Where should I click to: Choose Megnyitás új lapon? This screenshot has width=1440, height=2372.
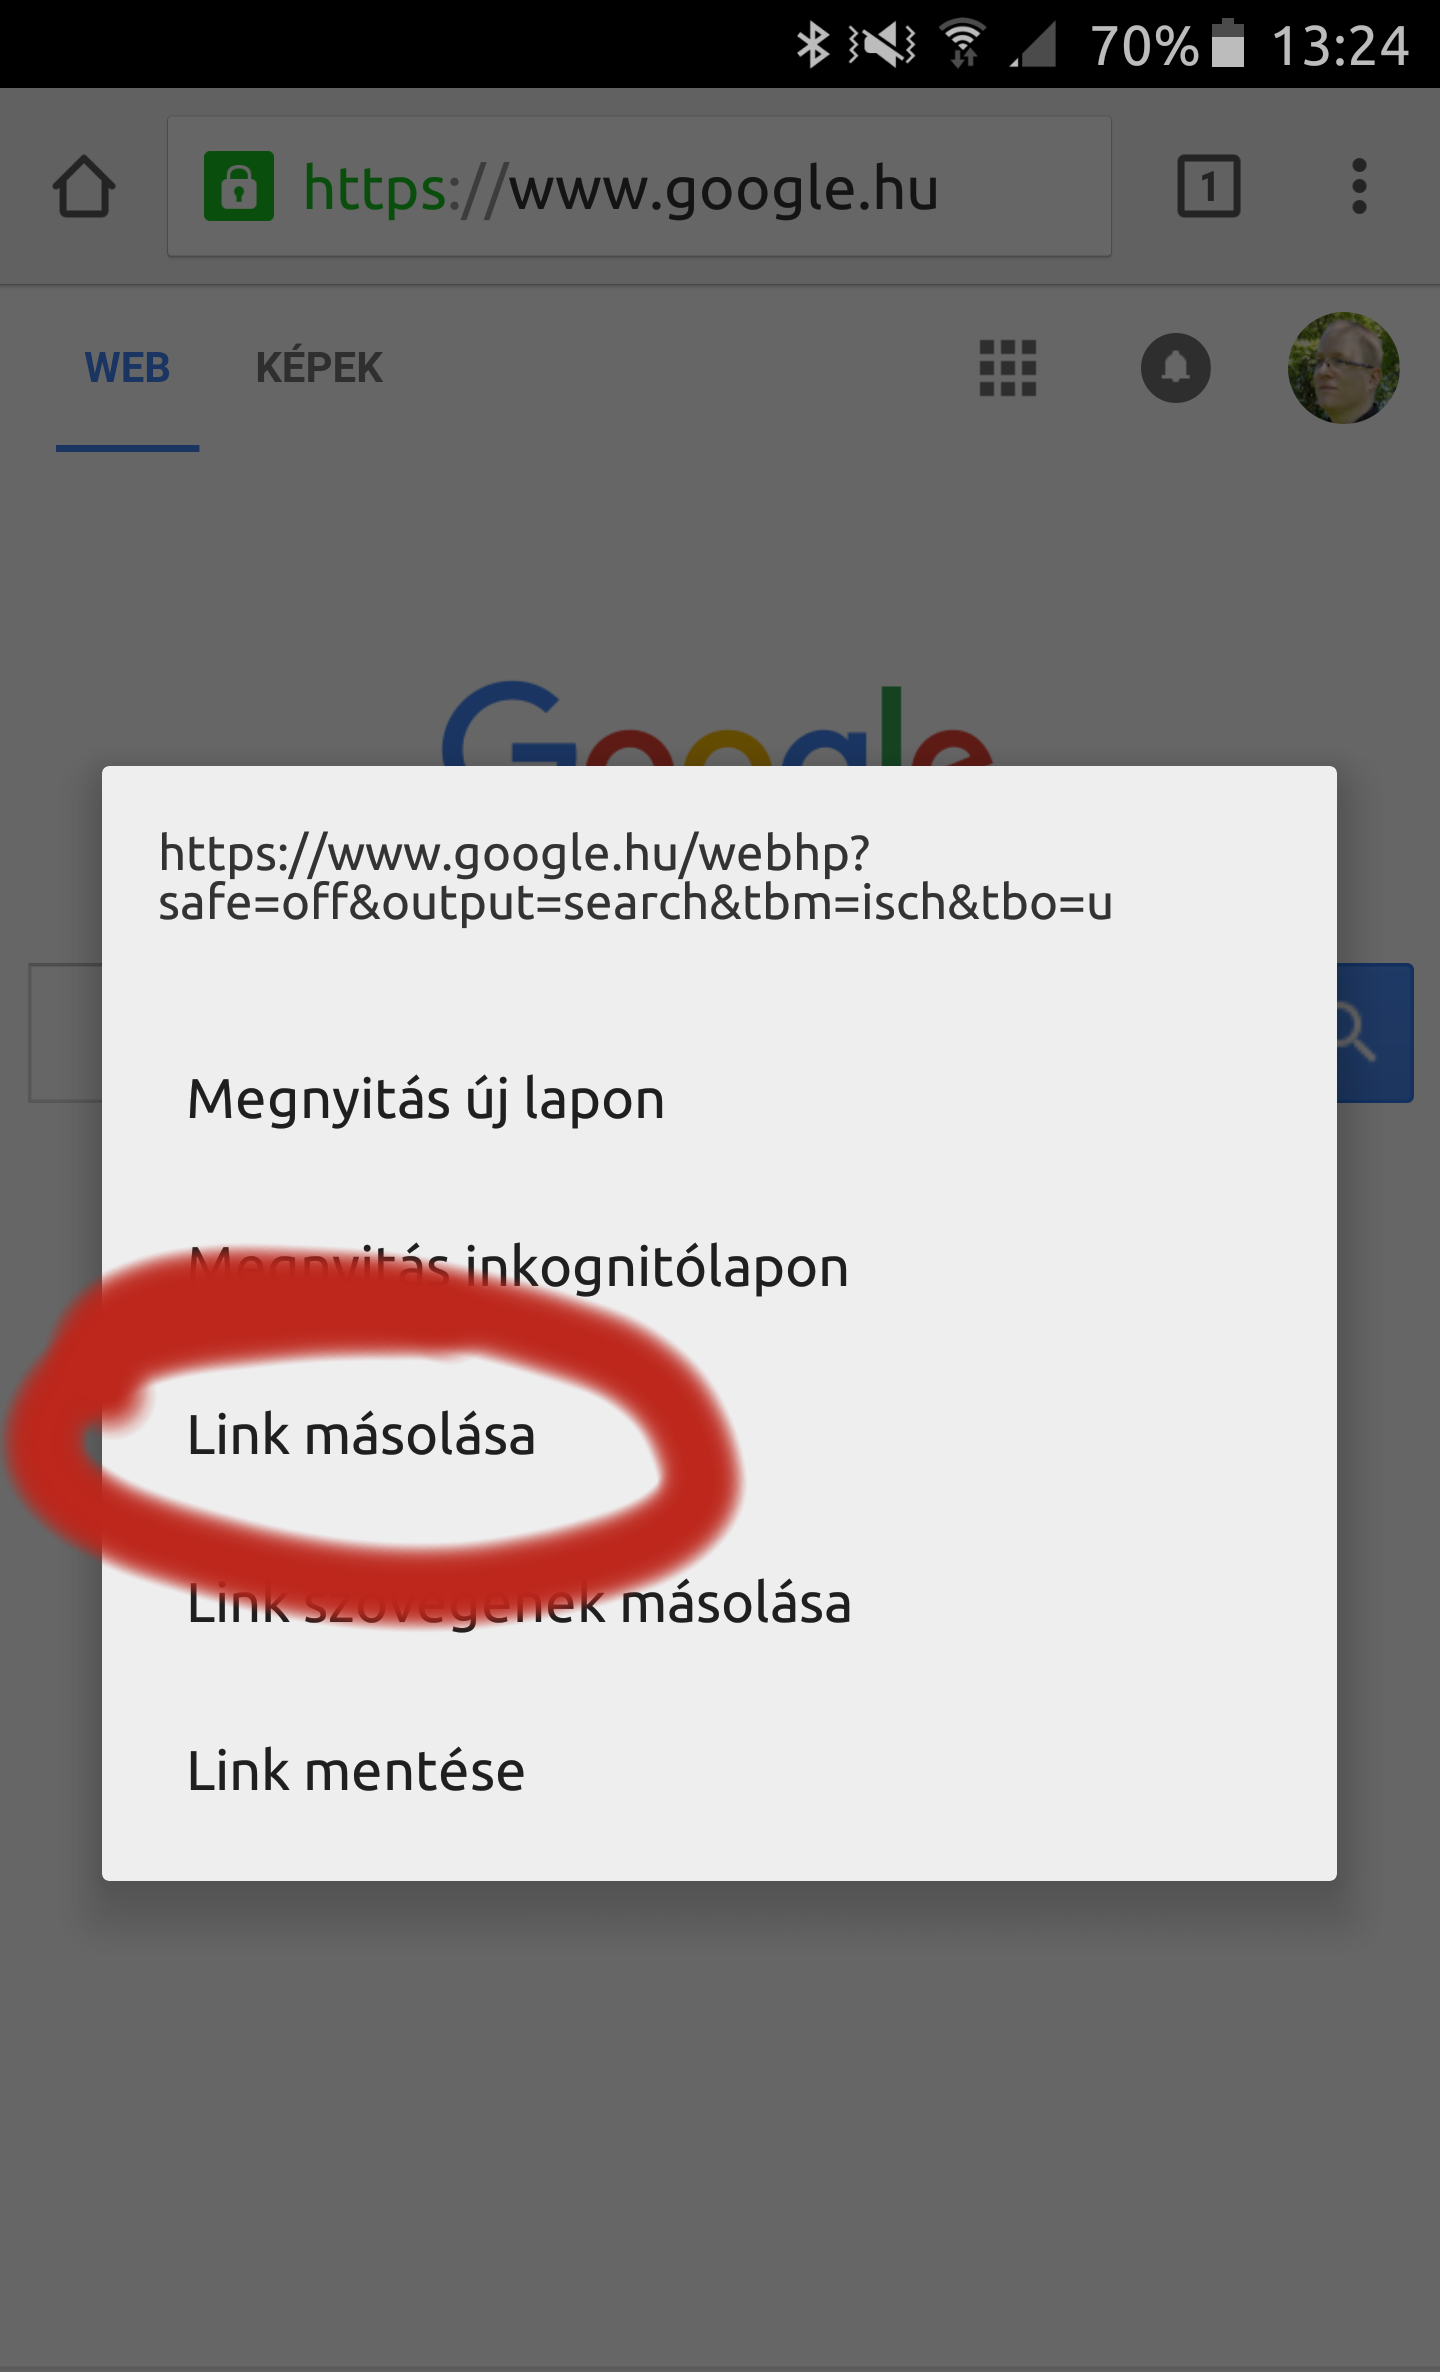[719, 1100]
